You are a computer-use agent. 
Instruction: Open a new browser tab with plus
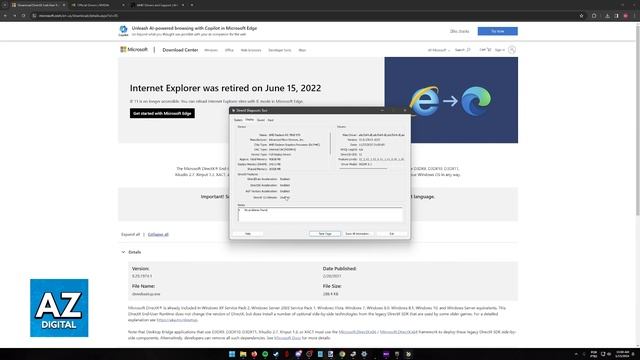click(x=192, y=5)
